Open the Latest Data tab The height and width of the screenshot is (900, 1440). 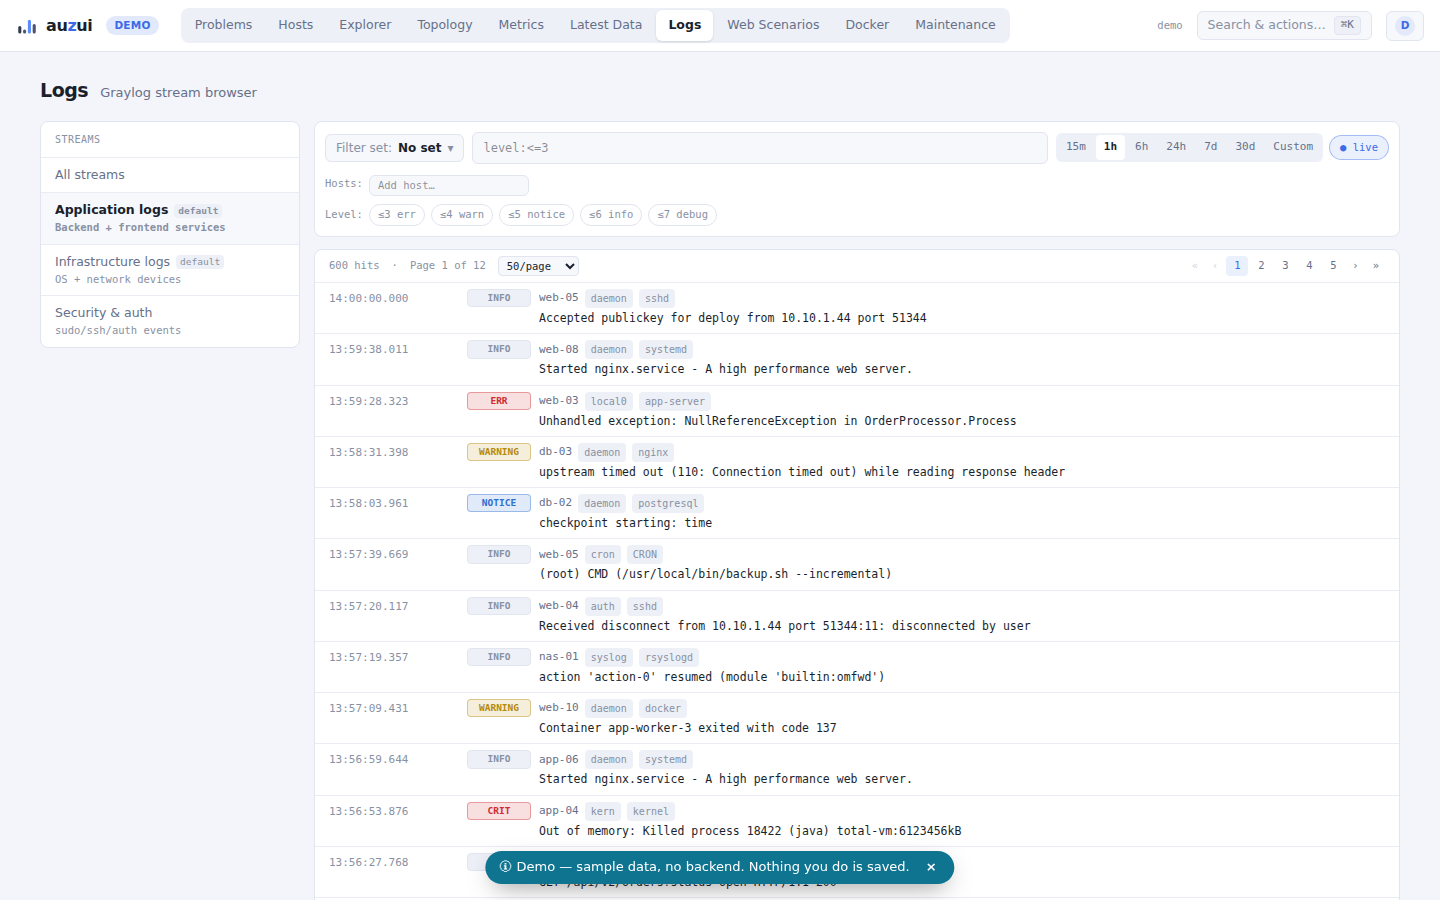tap(606, 25)
